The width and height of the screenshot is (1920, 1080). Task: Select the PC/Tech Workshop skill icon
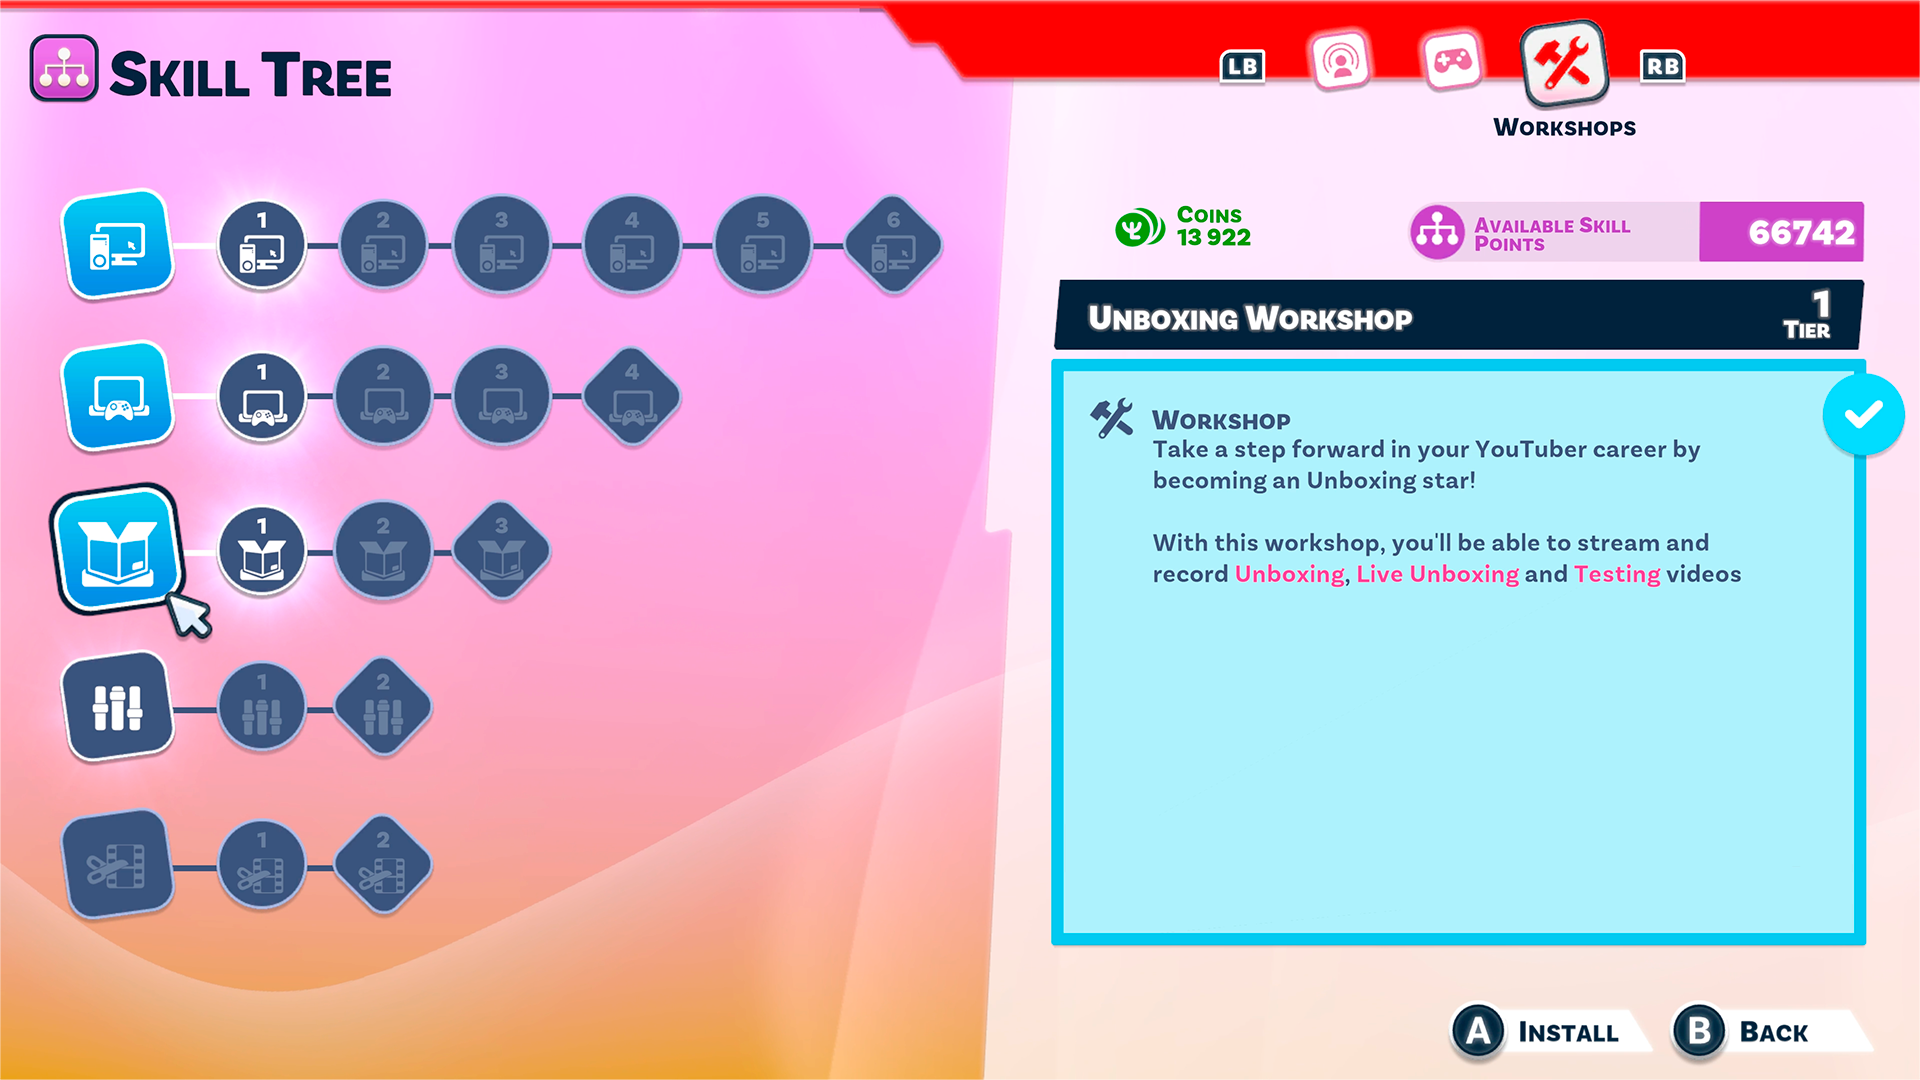click(117, 241)
